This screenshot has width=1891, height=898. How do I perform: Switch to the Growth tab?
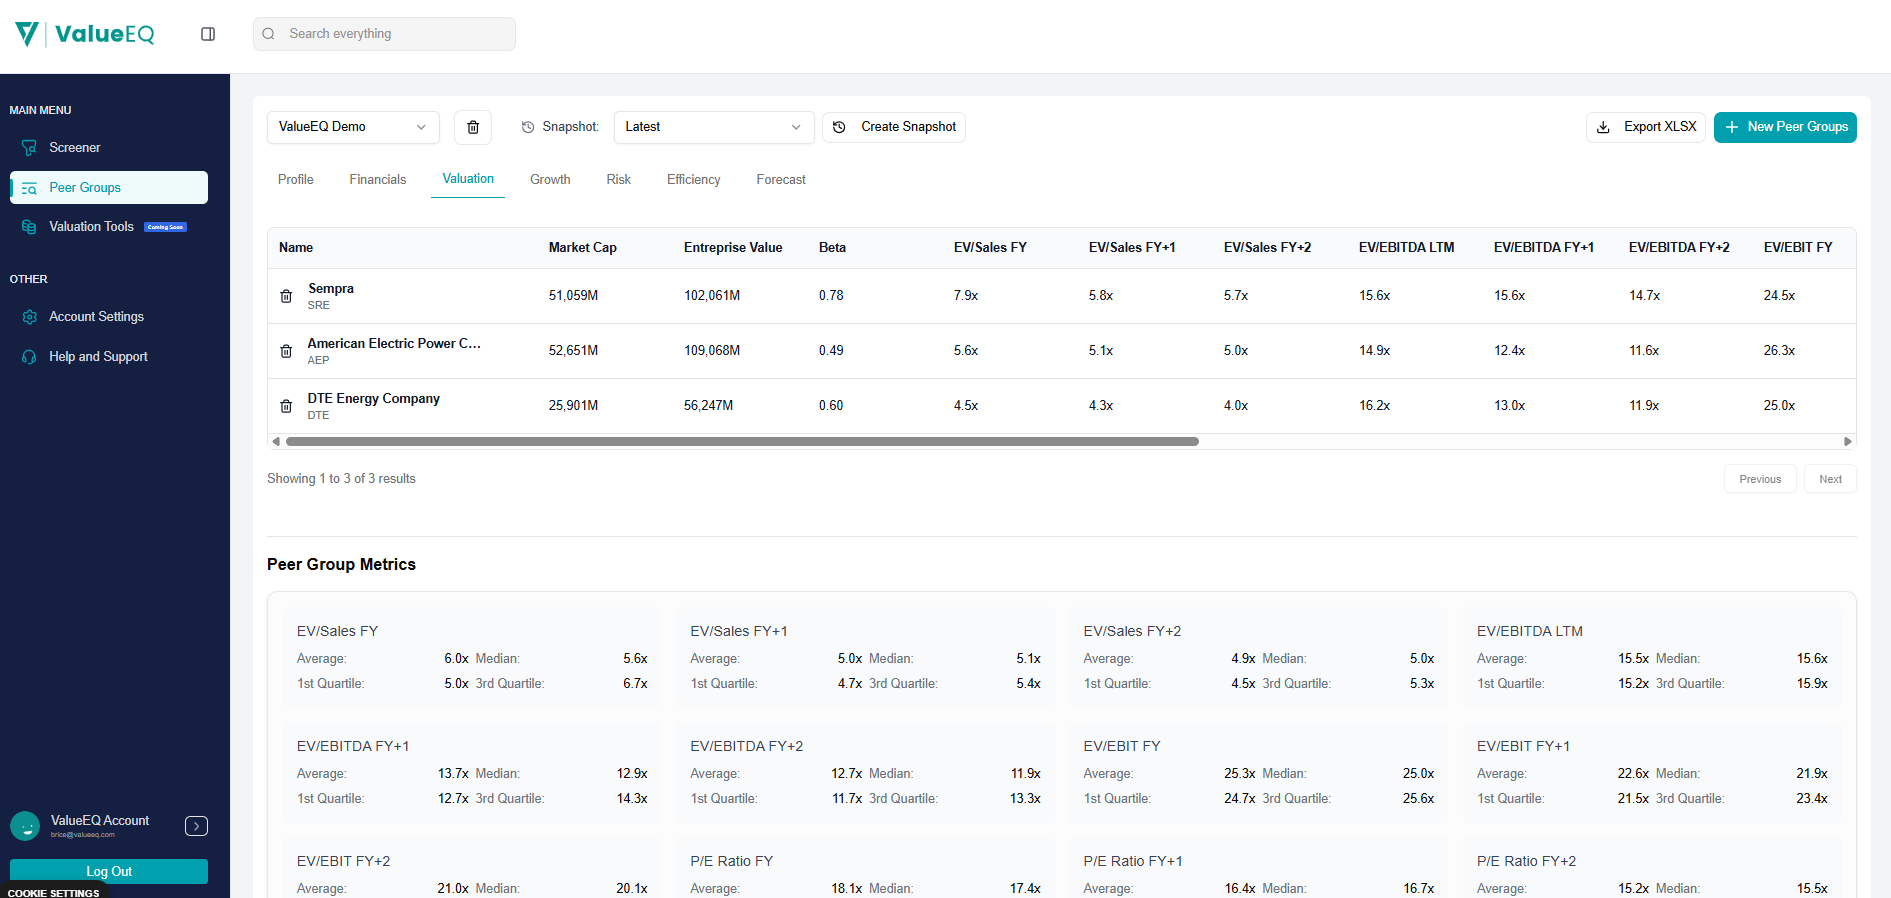pos(550,180)
